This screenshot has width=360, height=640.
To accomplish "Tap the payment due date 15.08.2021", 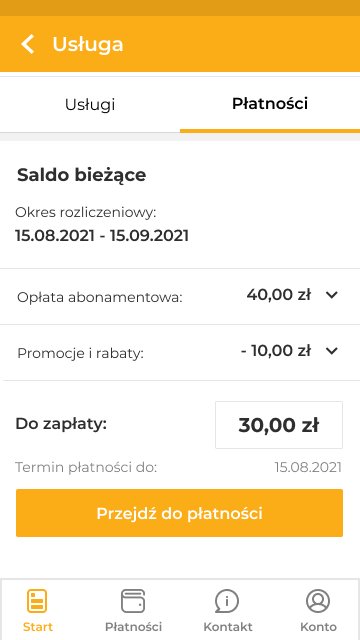I will (x=308, y=468).
